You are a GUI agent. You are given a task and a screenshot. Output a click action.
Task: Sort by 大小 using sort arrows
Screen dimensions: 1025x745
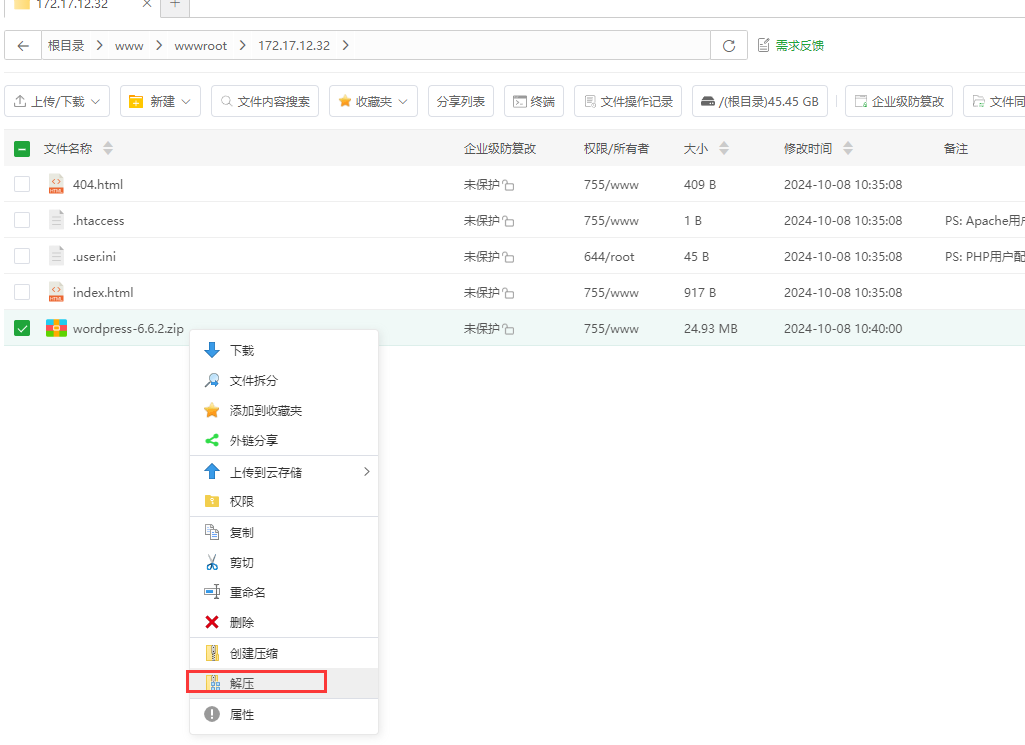click(724, 148)
